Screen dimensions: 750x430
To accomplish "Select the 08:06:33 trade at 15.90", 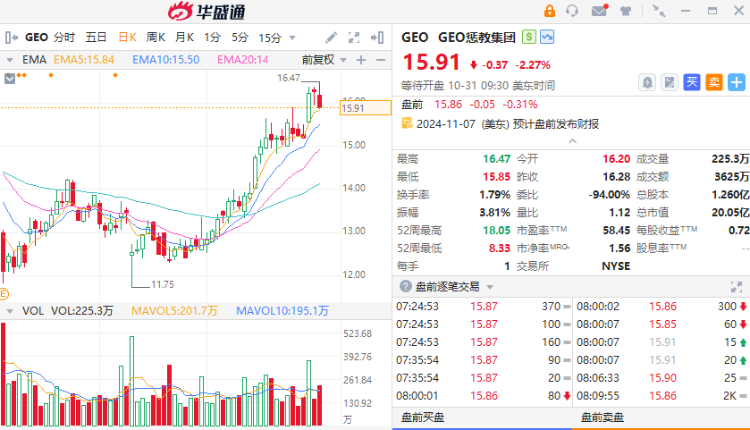I will (x=661, y=378).
